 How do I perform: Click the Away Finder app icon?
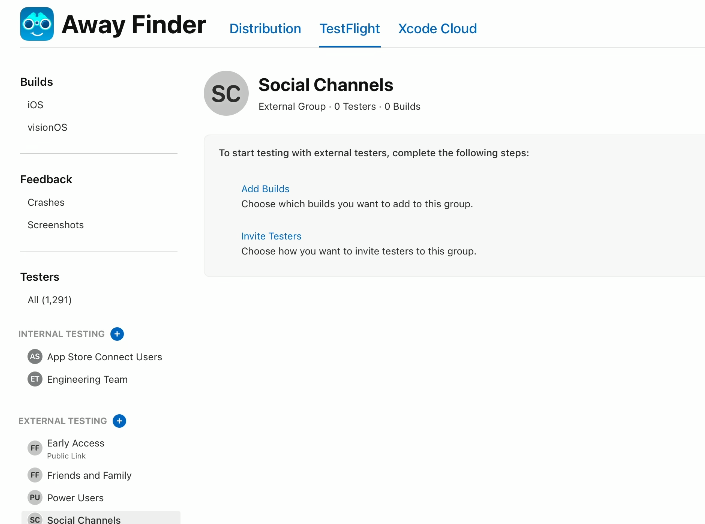point(37,24)
